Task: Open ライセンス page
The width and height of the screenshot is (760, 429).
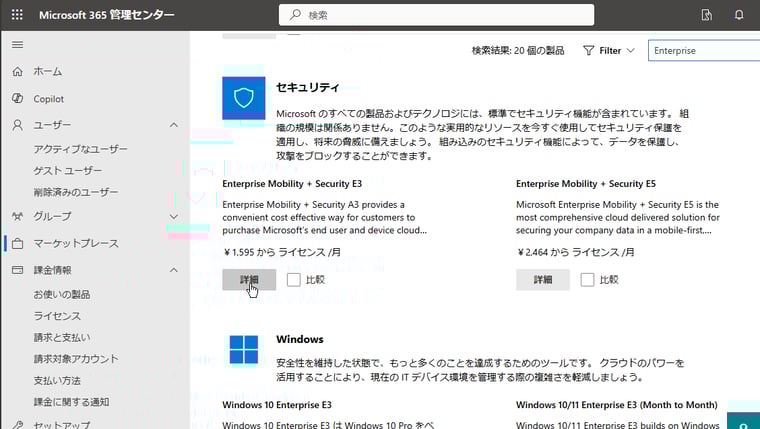Action: (57, 316)
